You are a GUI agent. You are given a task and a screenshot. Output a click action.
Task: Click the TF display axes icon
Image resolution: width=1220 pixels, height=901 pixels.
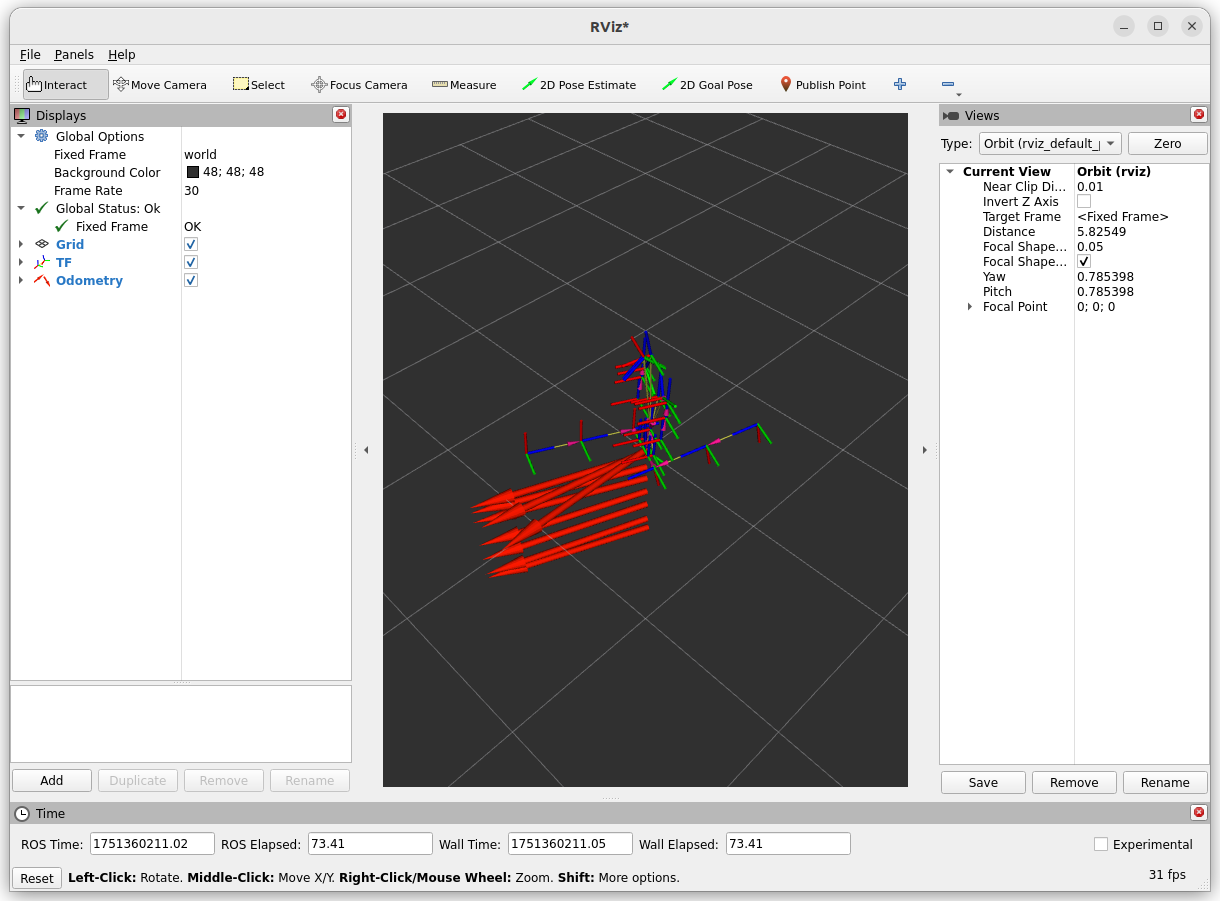(x=41, y=262)
